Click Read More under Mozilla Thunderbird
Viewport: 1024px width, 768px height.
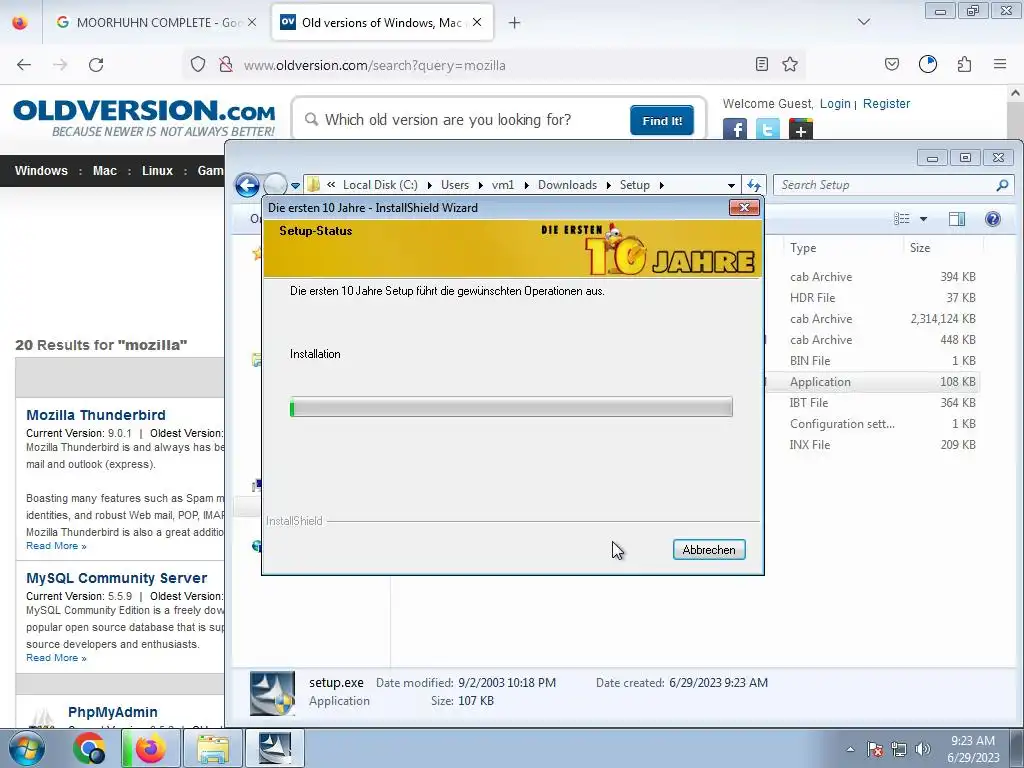[56, 546]
